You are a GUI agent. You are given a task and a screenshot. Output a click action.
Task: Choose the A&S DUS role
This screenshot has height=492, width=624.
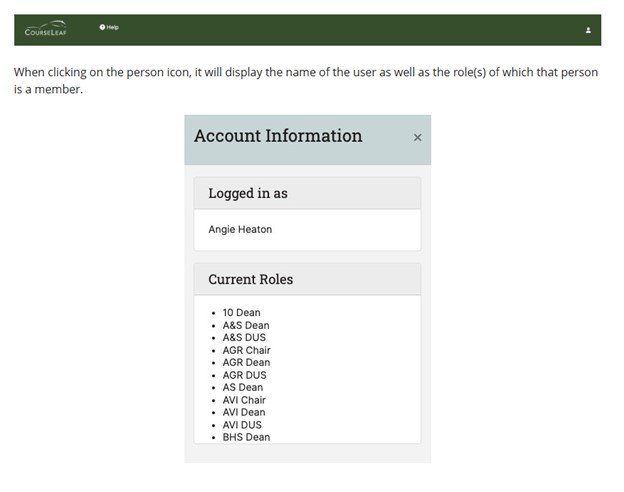tap(244, 338)
